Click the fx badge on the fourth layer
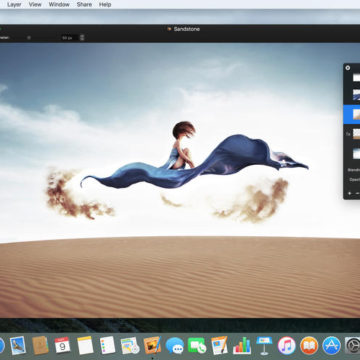Image resolution: width=360 pixels, height=360 pixels. 348,134
